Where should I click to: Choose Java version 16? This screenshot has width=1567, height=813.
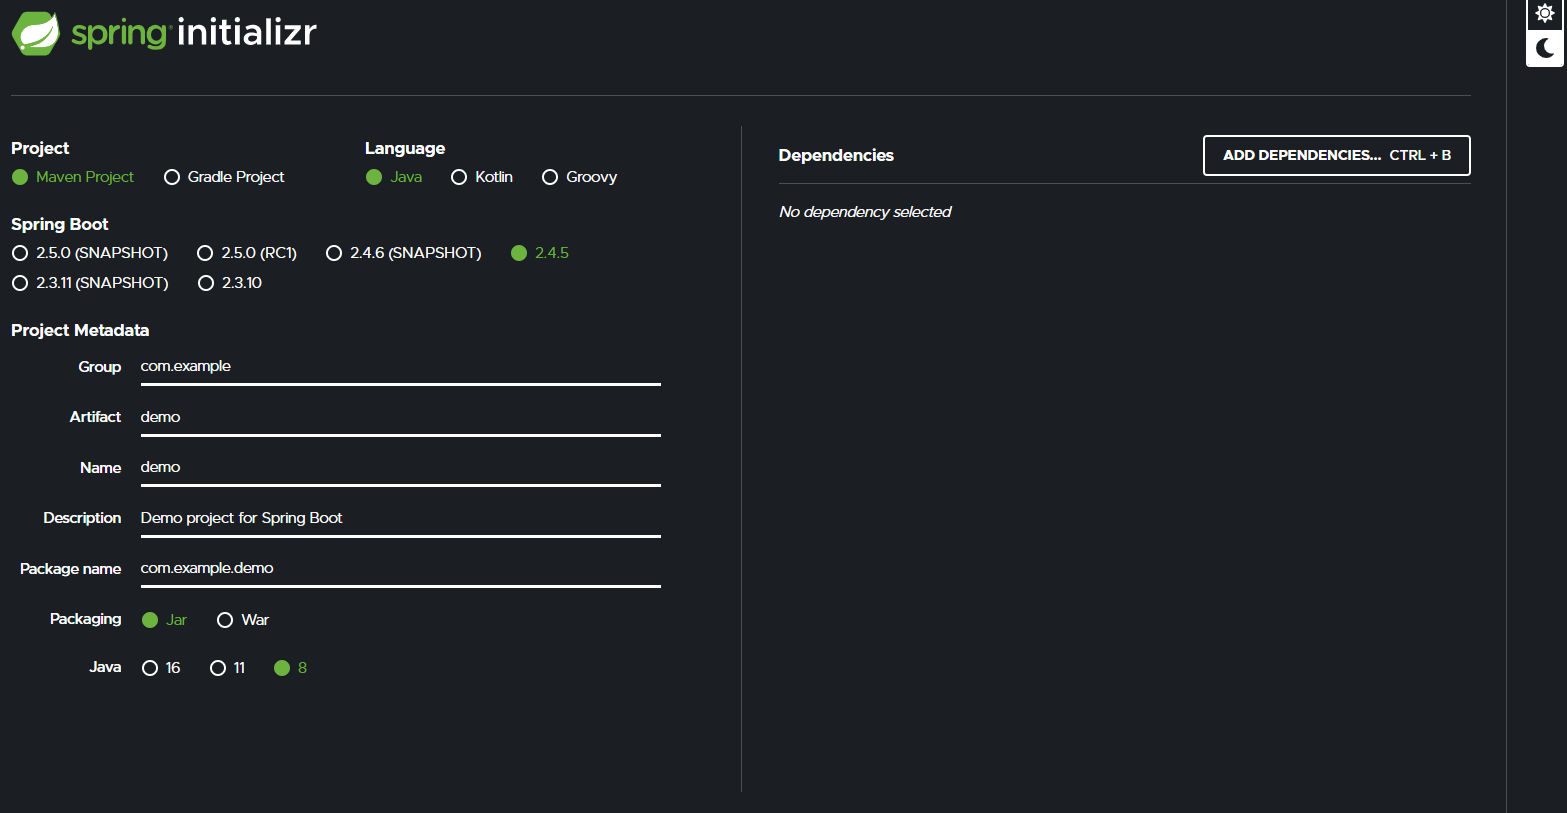(161, 668)
